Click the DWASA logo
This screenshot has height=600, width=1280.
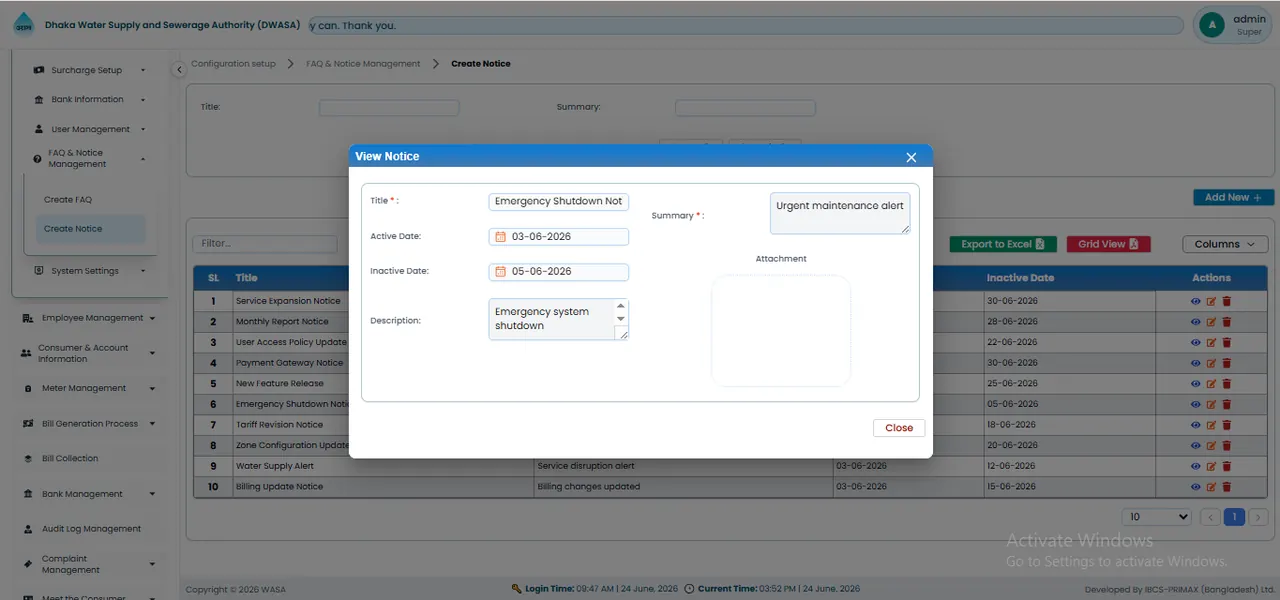click(x=23, y=26)
